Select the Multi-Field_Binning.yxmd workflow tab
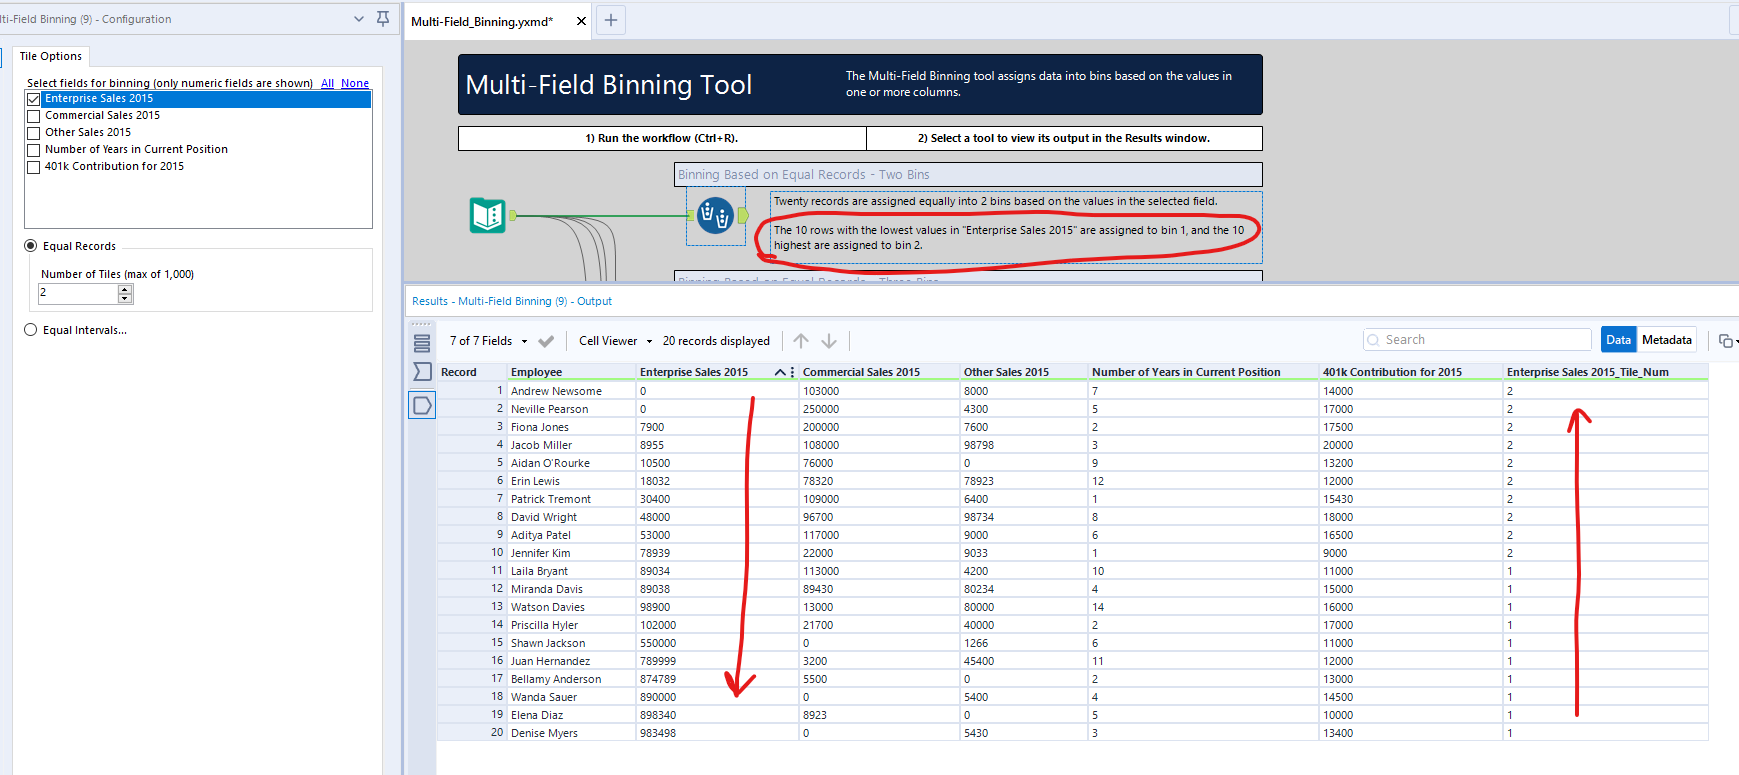This screenshot has width=1739, height=775. tap(482, 21)
